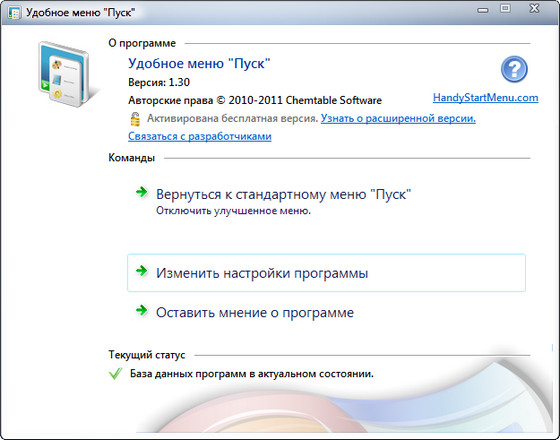Viewport: 560px width, 440px height.
Task: Click the Отключить улучшенное меню description text
Action: pos(233,211)
